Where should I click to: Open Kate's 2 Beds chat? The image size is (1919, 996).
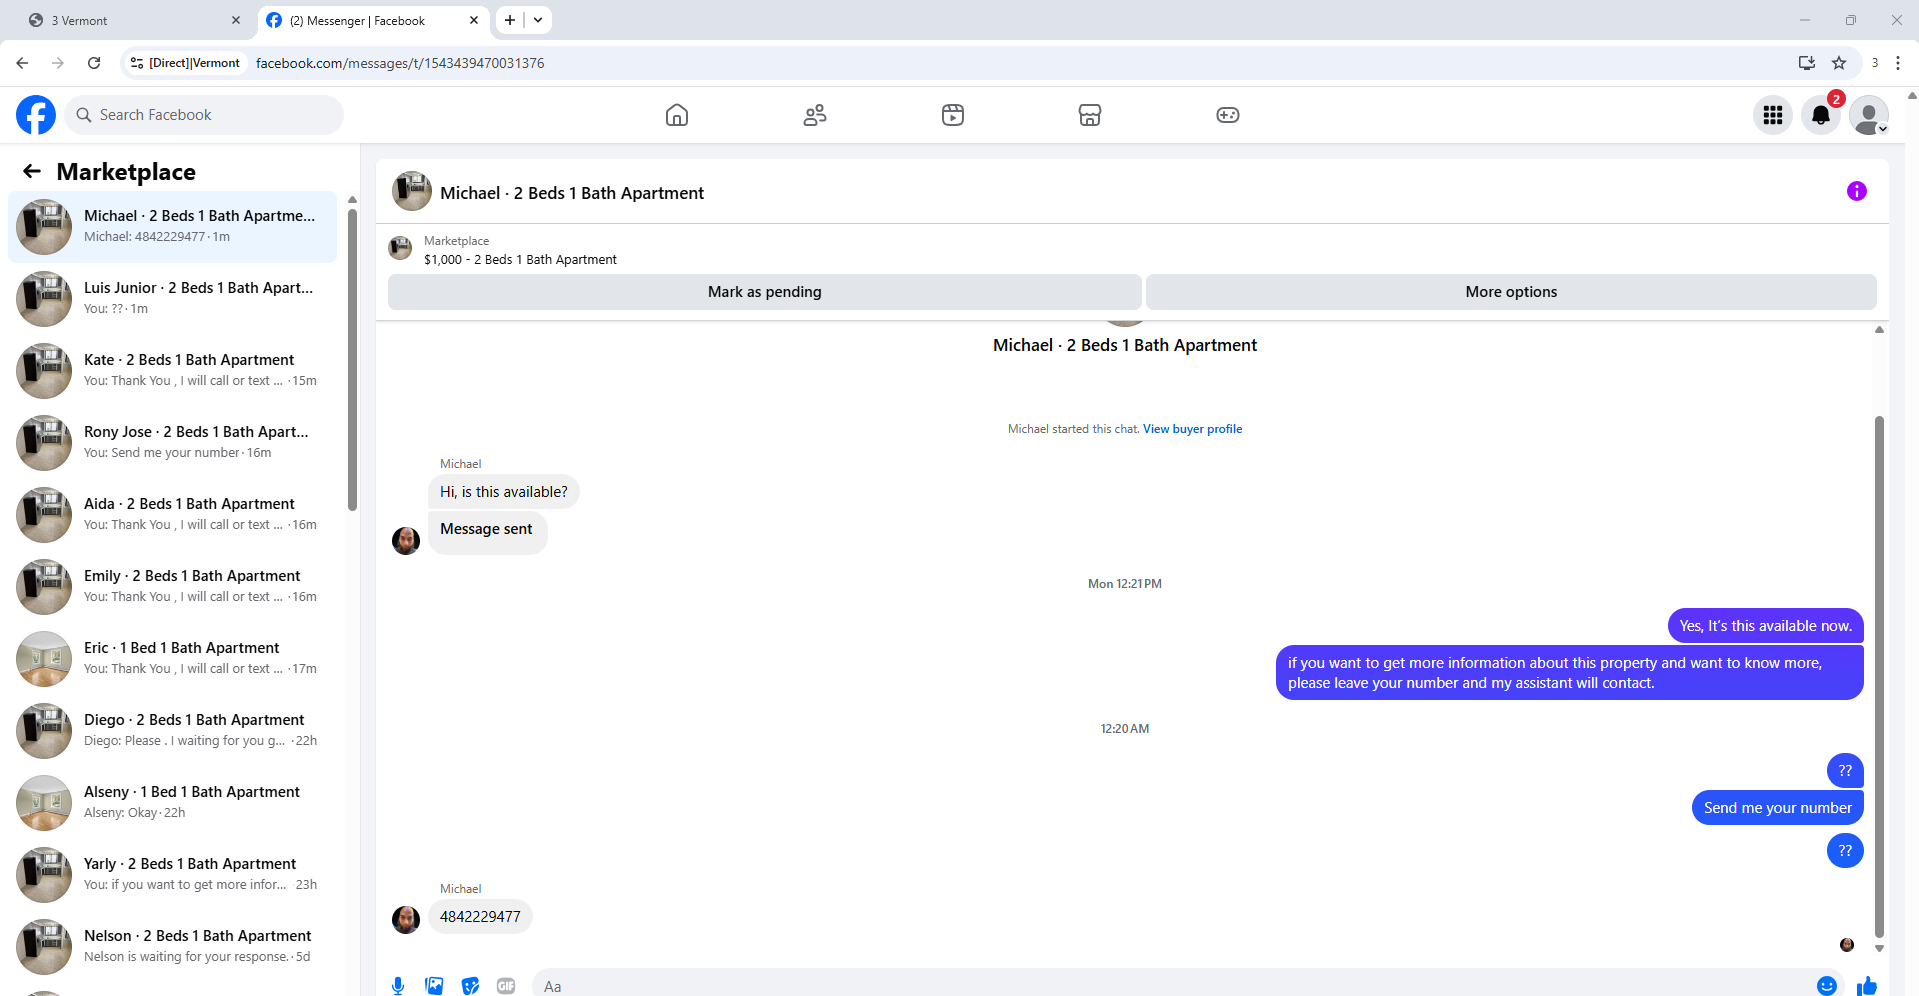click(x=173, y=371)
